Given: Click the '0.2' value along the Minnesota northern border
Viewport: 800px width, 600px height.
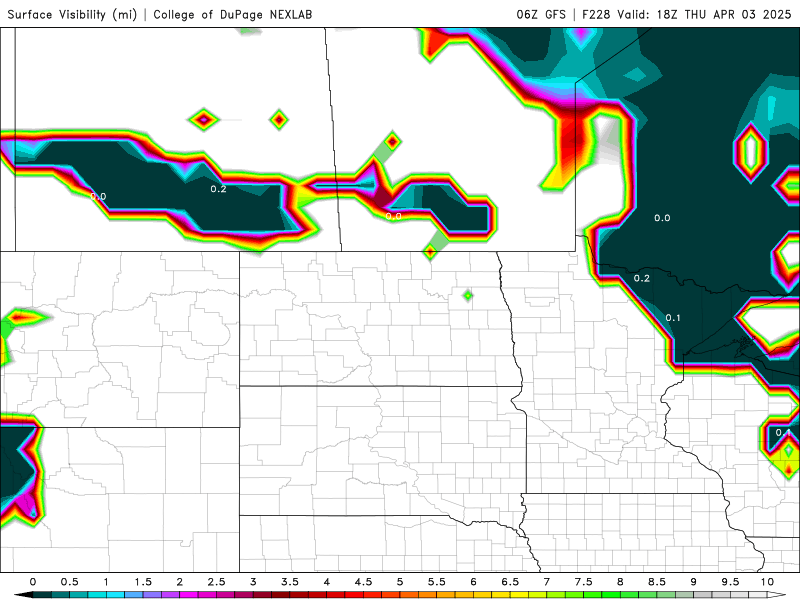Looking at the screenshot, I should [x=642, y=278].
